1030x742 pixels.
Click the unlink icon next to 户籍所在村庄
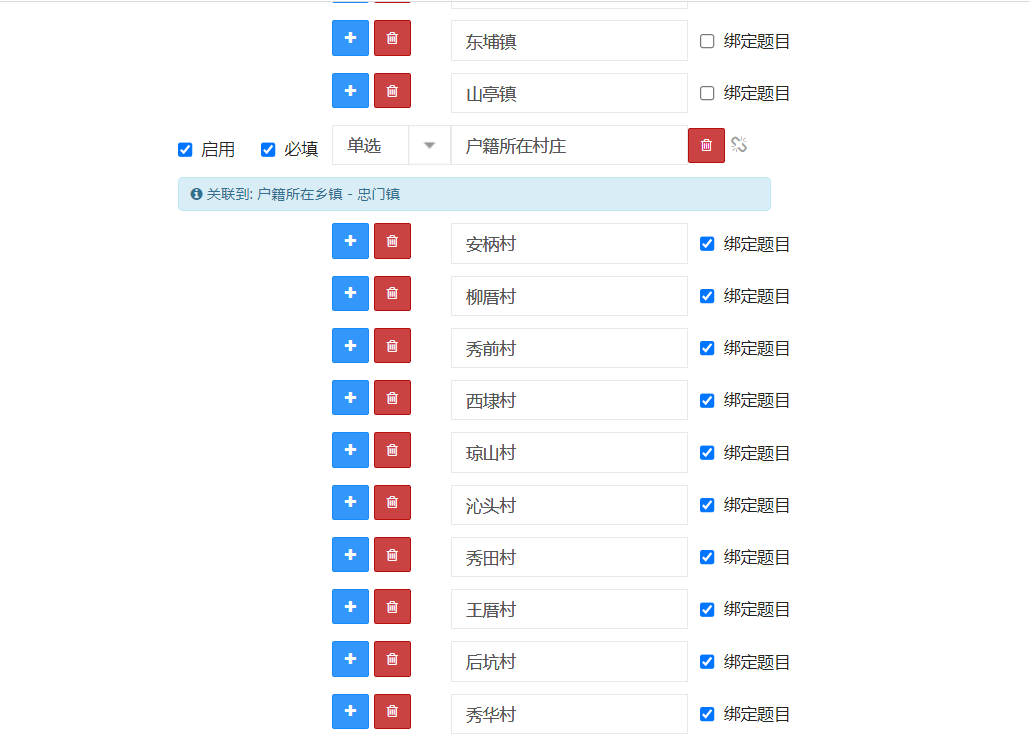[739, 145]
